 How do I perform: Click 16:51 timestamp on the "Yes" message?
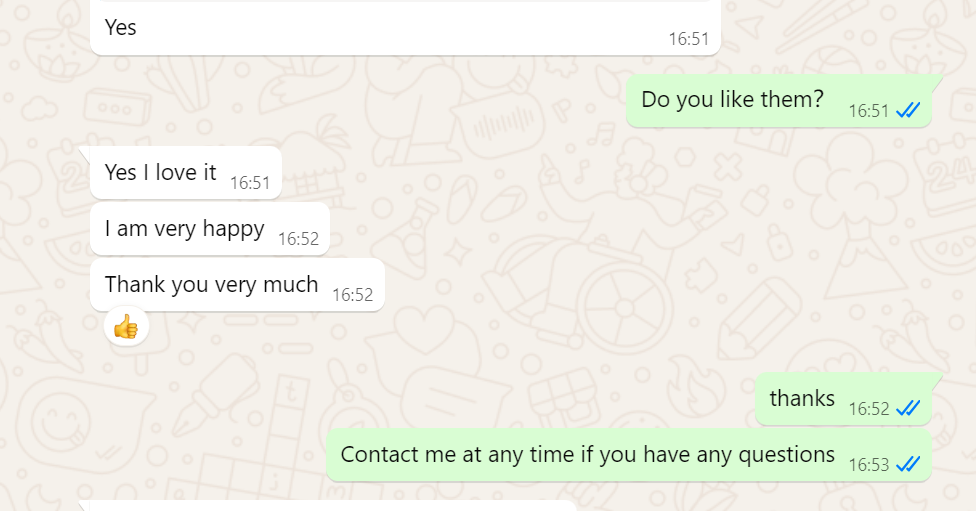(x=688, y=39)
